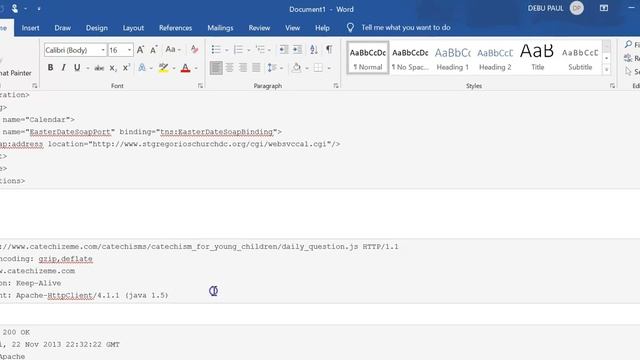Toggle Strikethrough formatting
This screenshot has height=360, width=640.
pos(99,68)
